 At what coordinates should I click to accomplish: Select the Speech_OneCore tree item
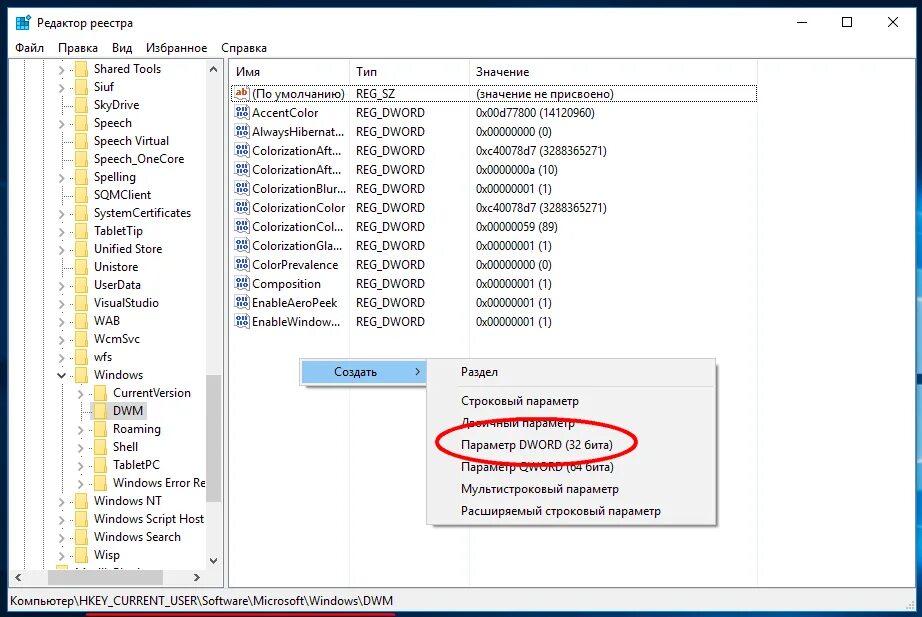pos(139,159)
